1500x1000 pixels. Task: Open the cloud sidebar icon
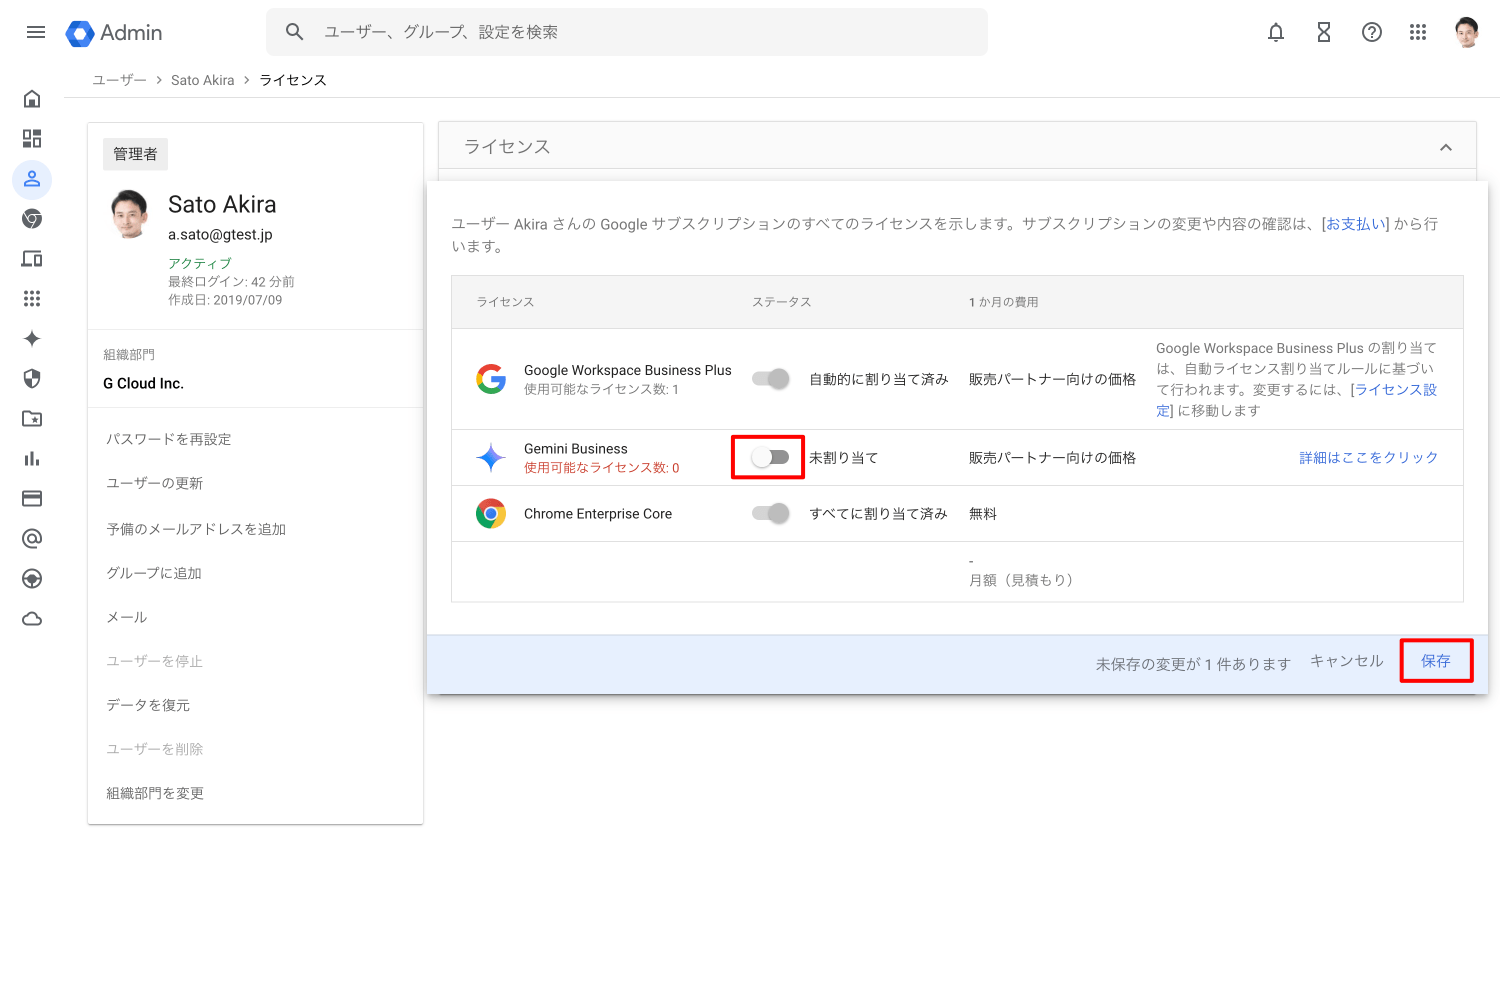point(32,619)
